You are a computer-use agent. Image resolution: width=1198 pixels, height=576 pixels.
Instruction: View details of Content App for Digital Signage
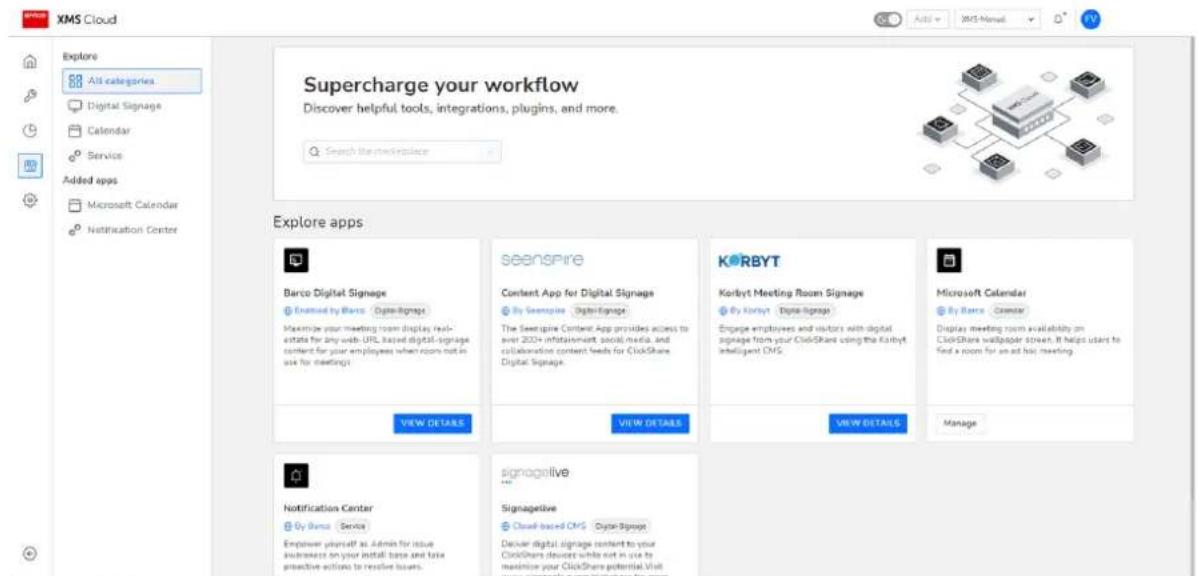[650, 423]
